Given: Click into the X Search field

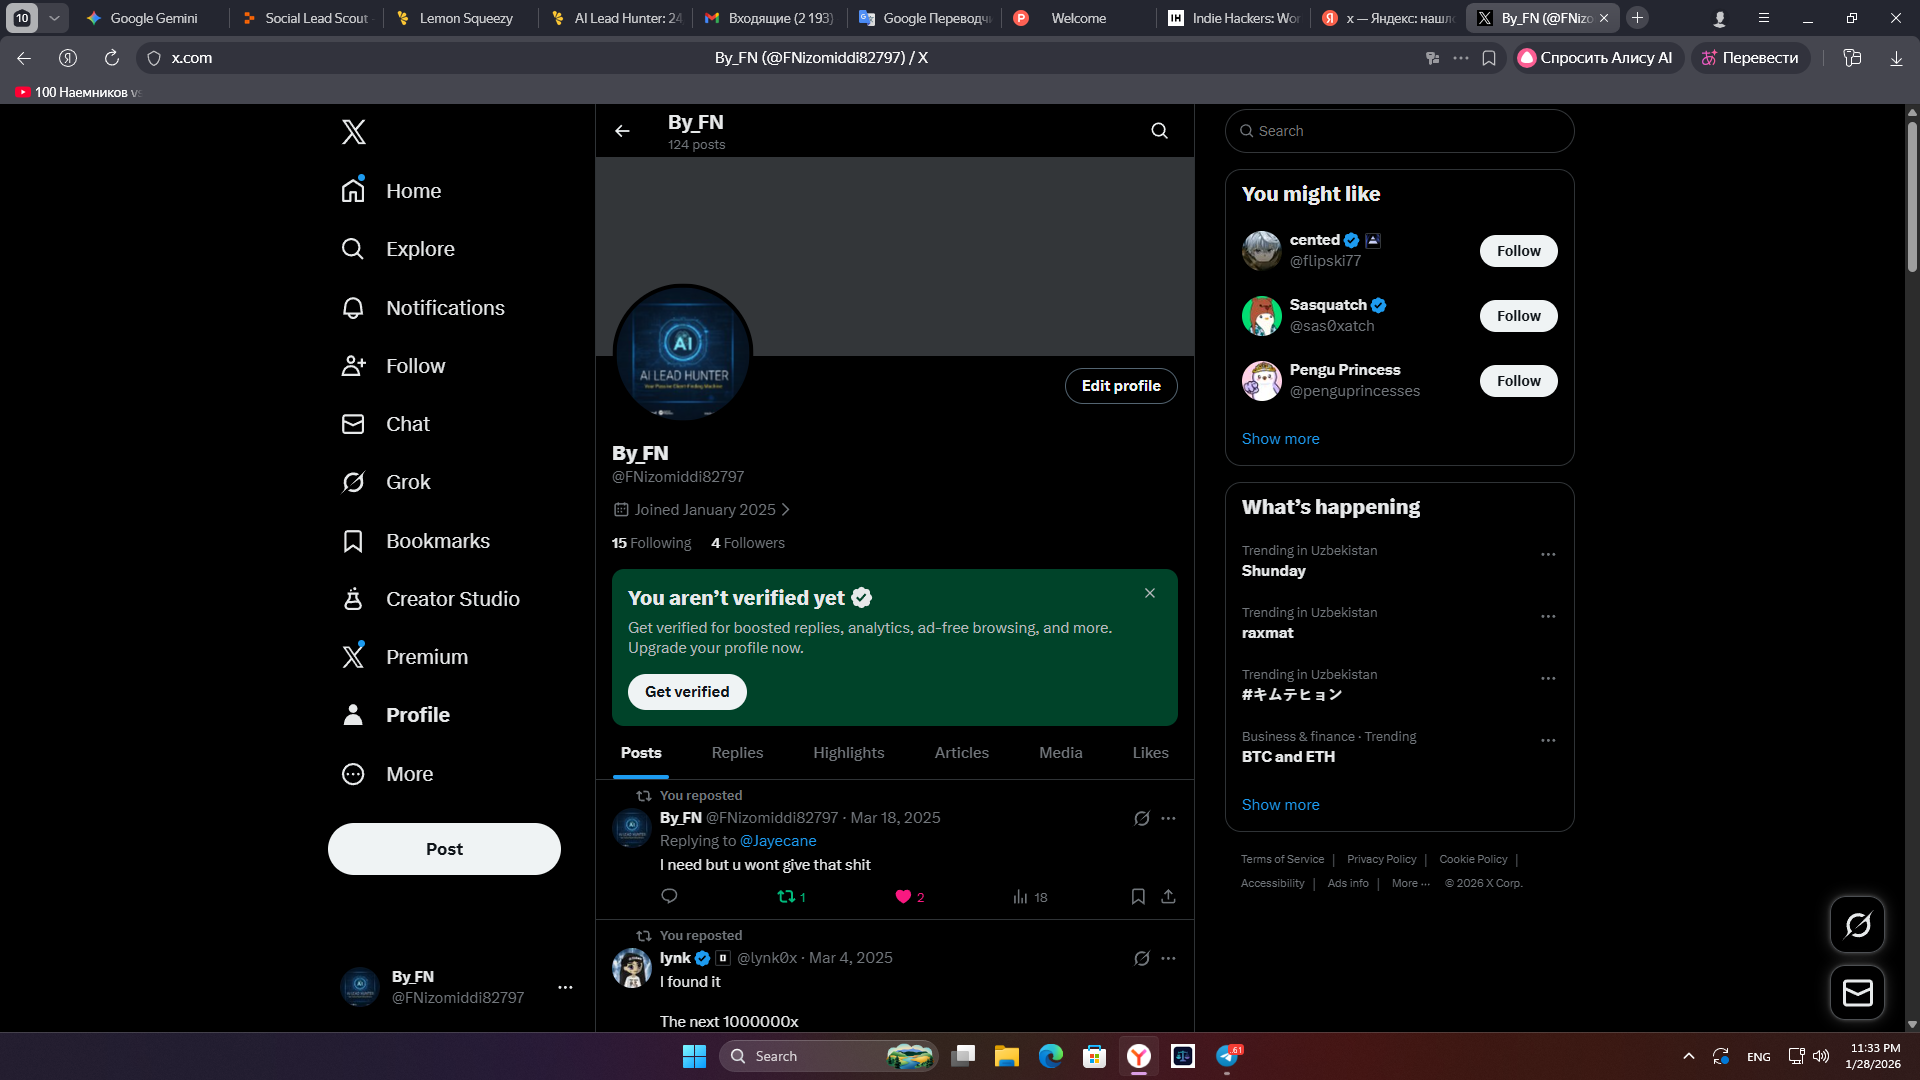Looking at the screenshot, I should point(1400,131).
